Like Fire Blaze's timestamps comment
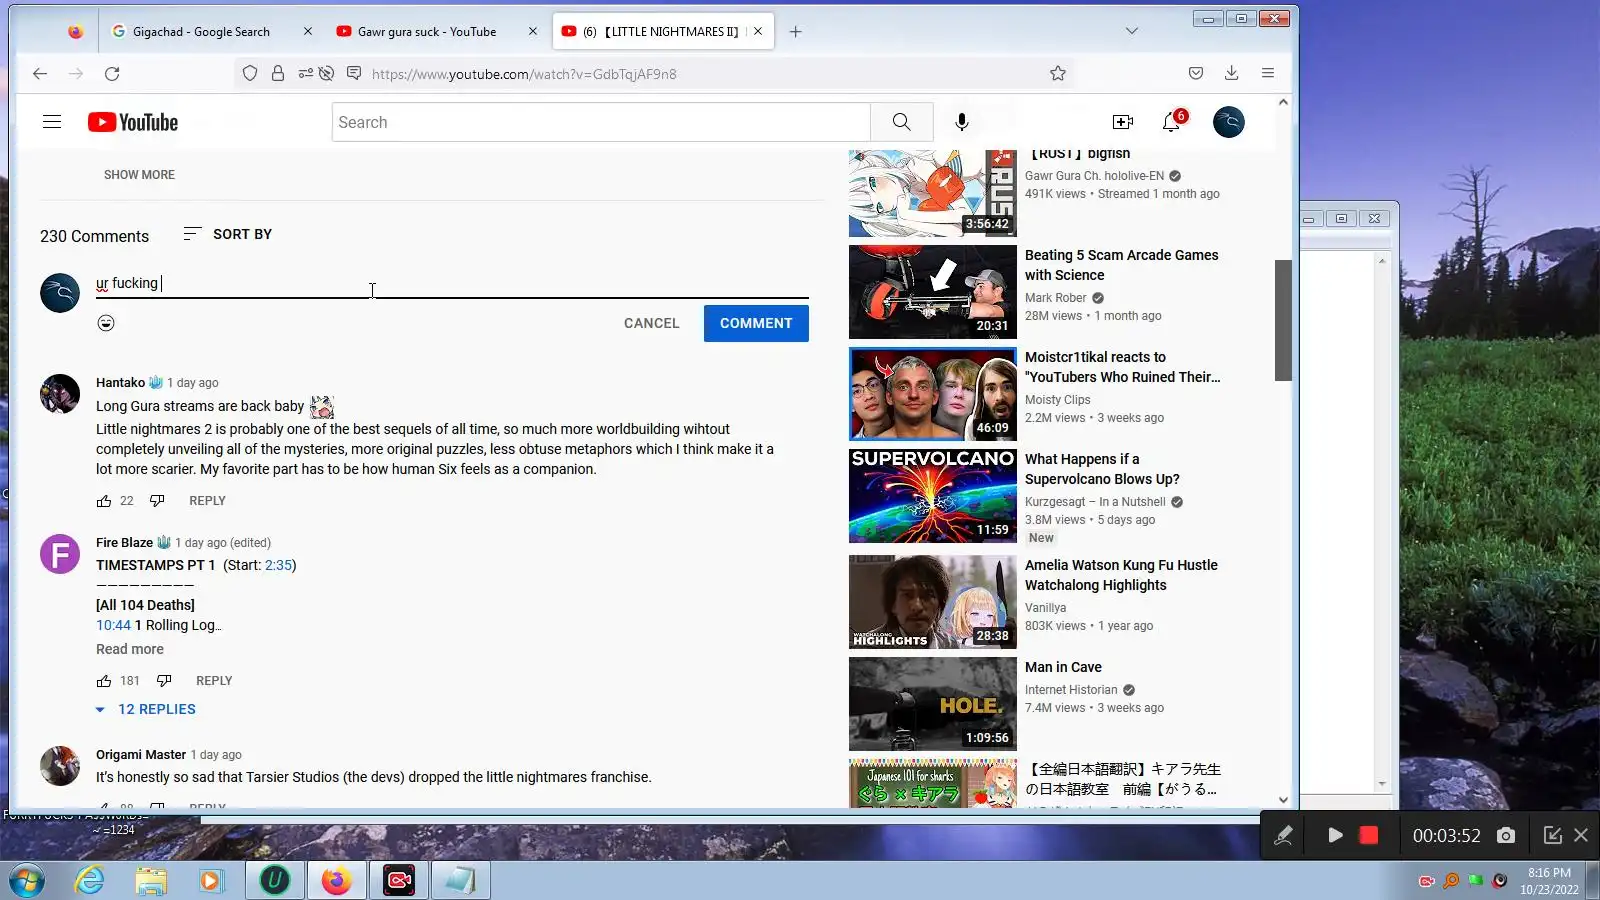 (104, 681)
